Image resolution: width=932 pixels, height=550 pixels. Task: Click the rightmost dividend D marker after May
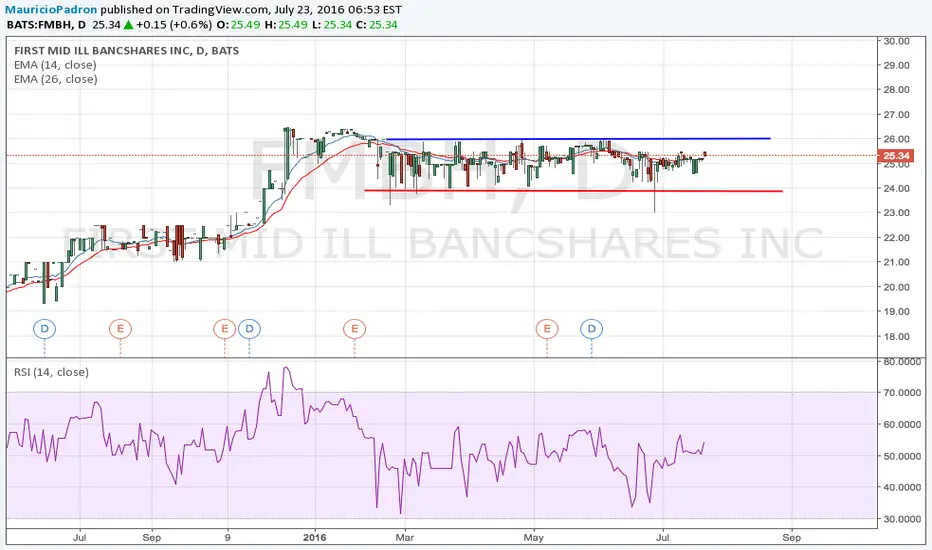(591, 329)
